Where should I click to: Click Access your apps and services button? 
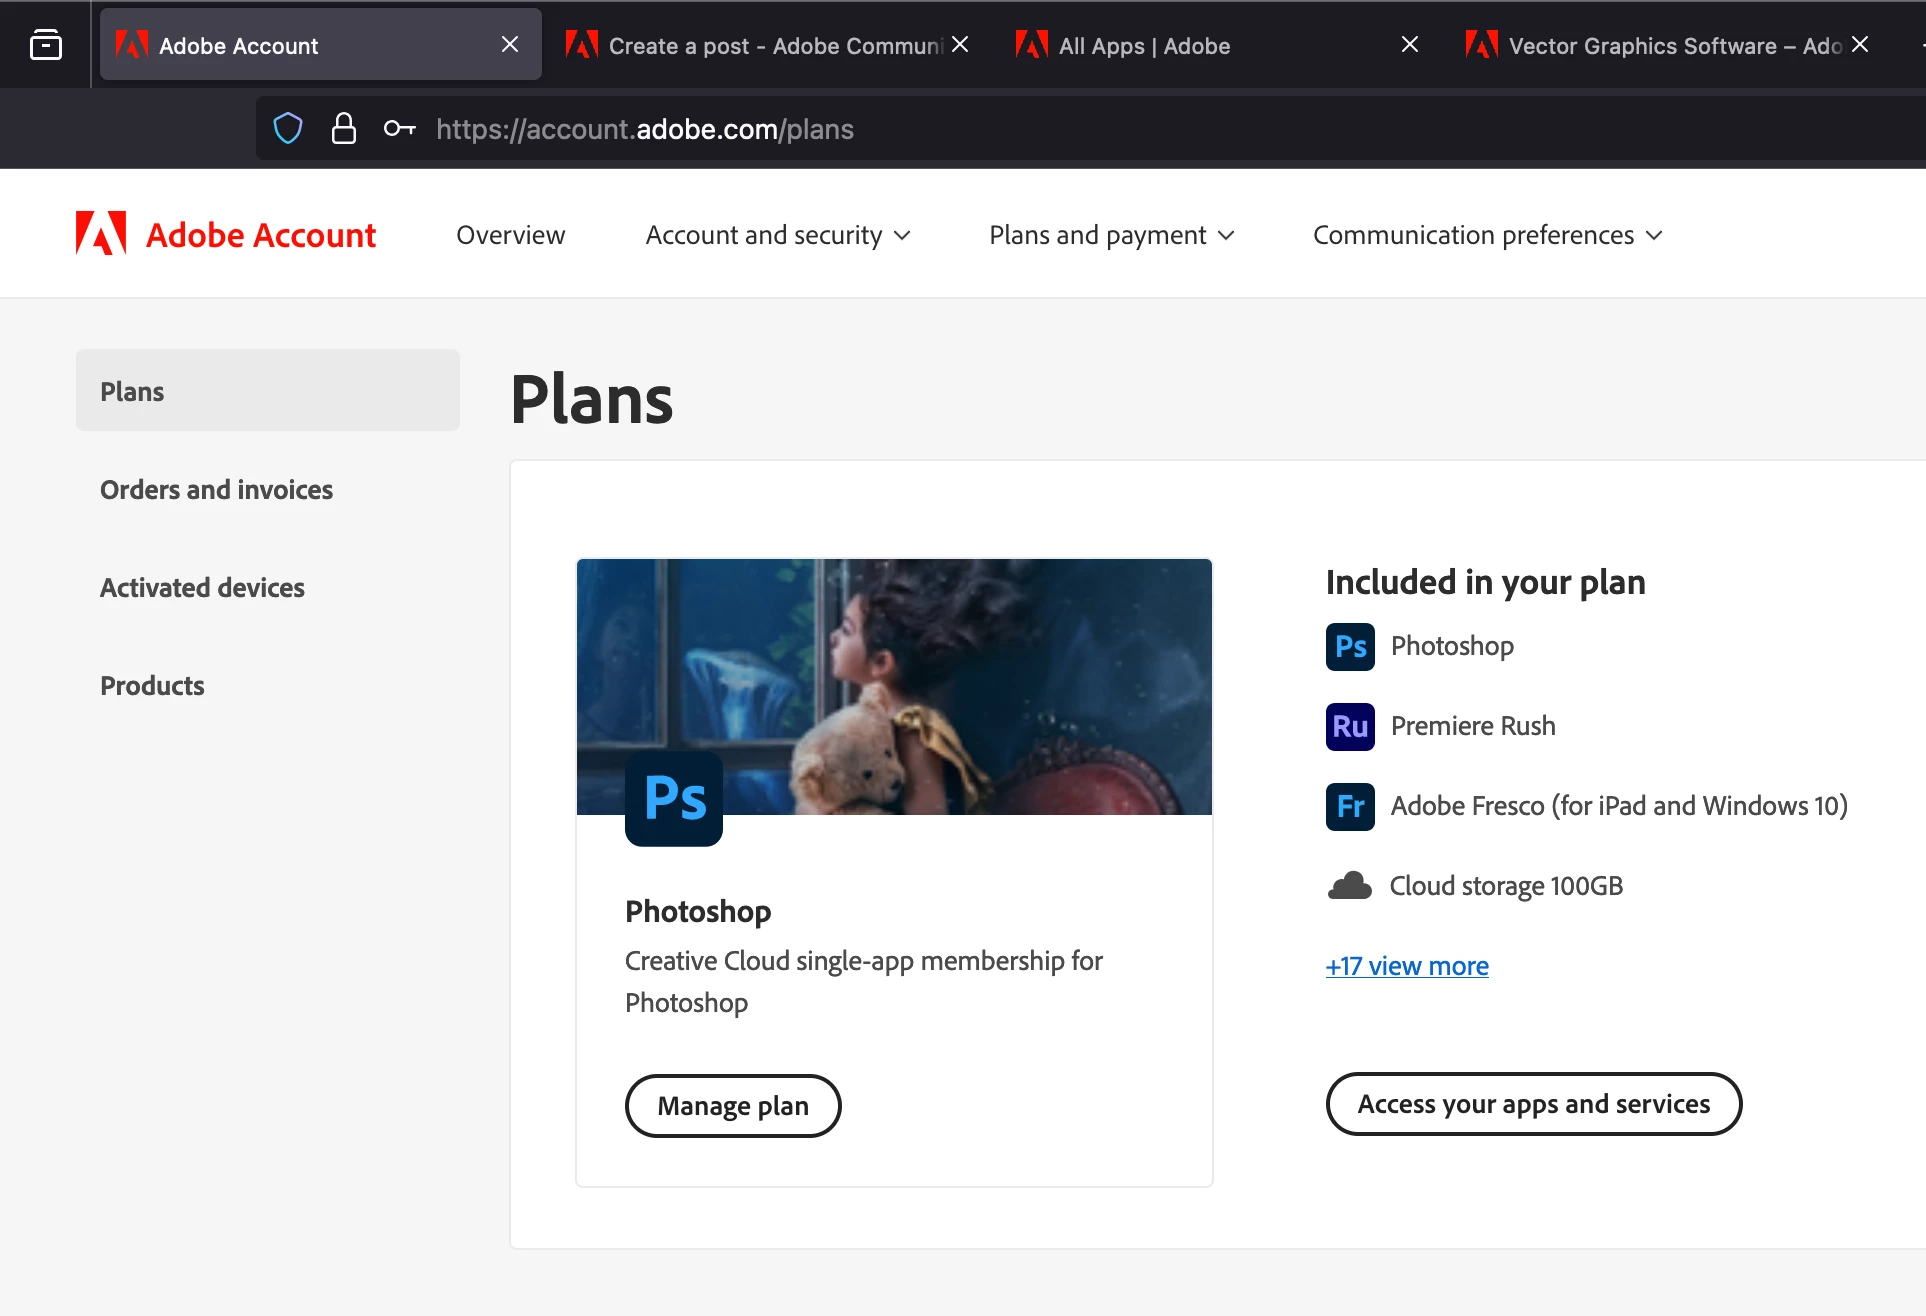tap(1533, 1104)
